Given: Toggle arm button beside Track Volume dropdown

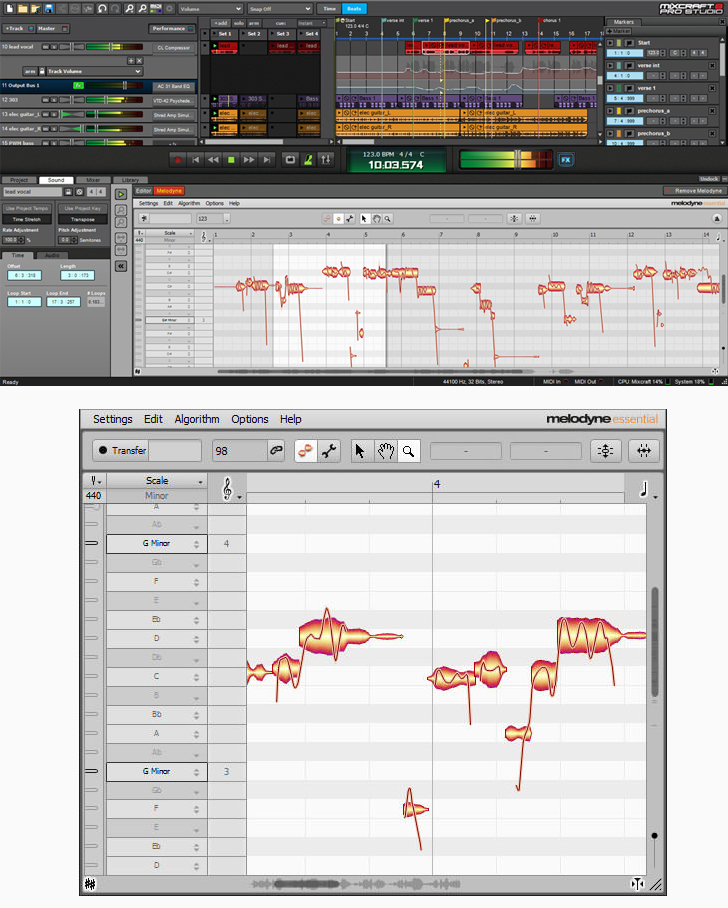Looking at the screenshot, I should pyautogui.click(x=30, y=71).
